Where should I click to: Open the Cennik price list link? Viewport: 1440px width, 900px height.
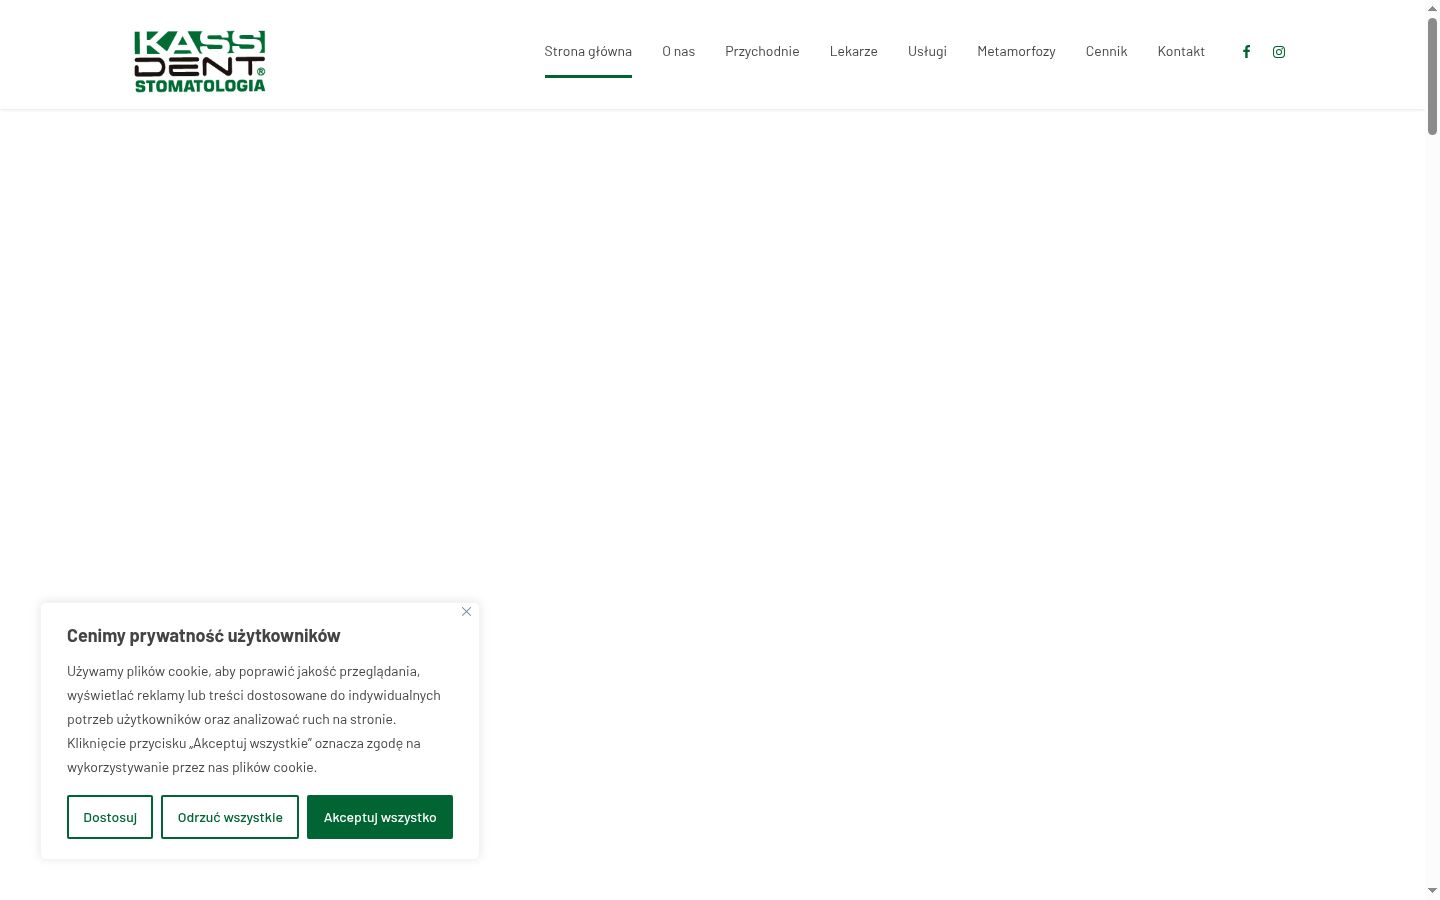(1106, 51)
